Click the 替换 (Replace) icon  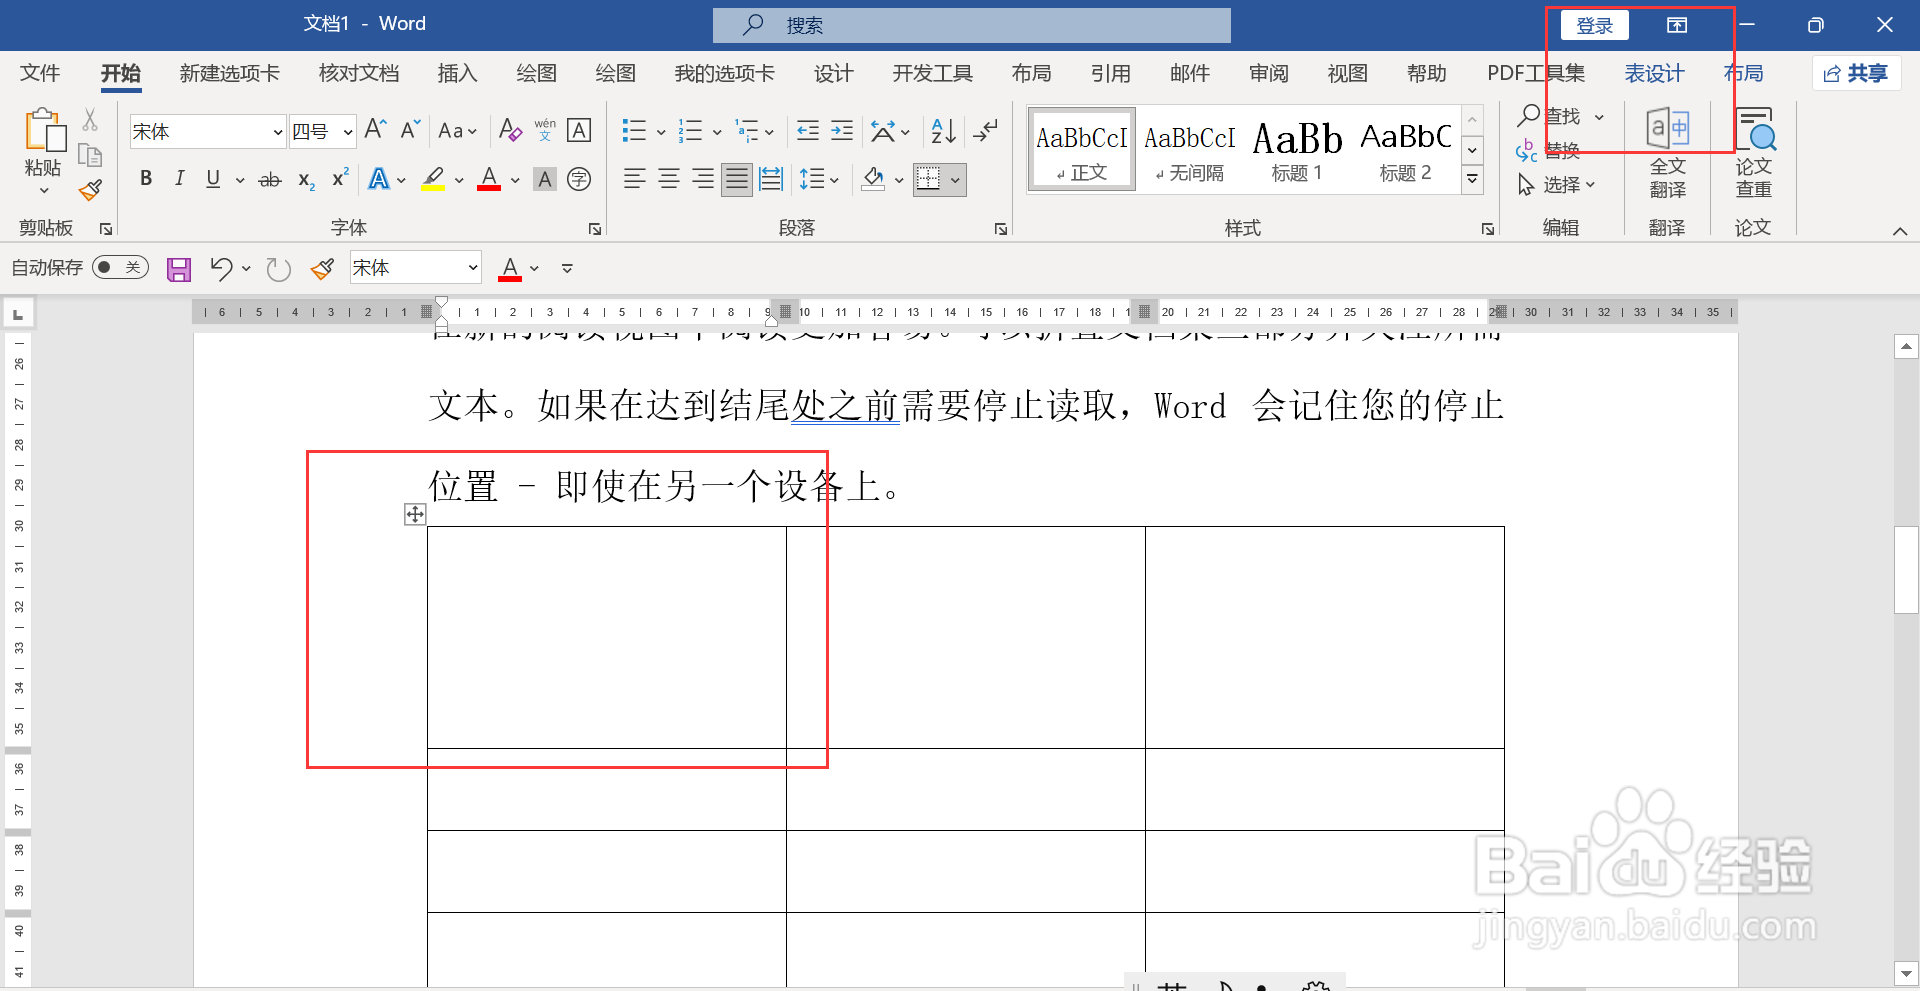coord(1562,150)
